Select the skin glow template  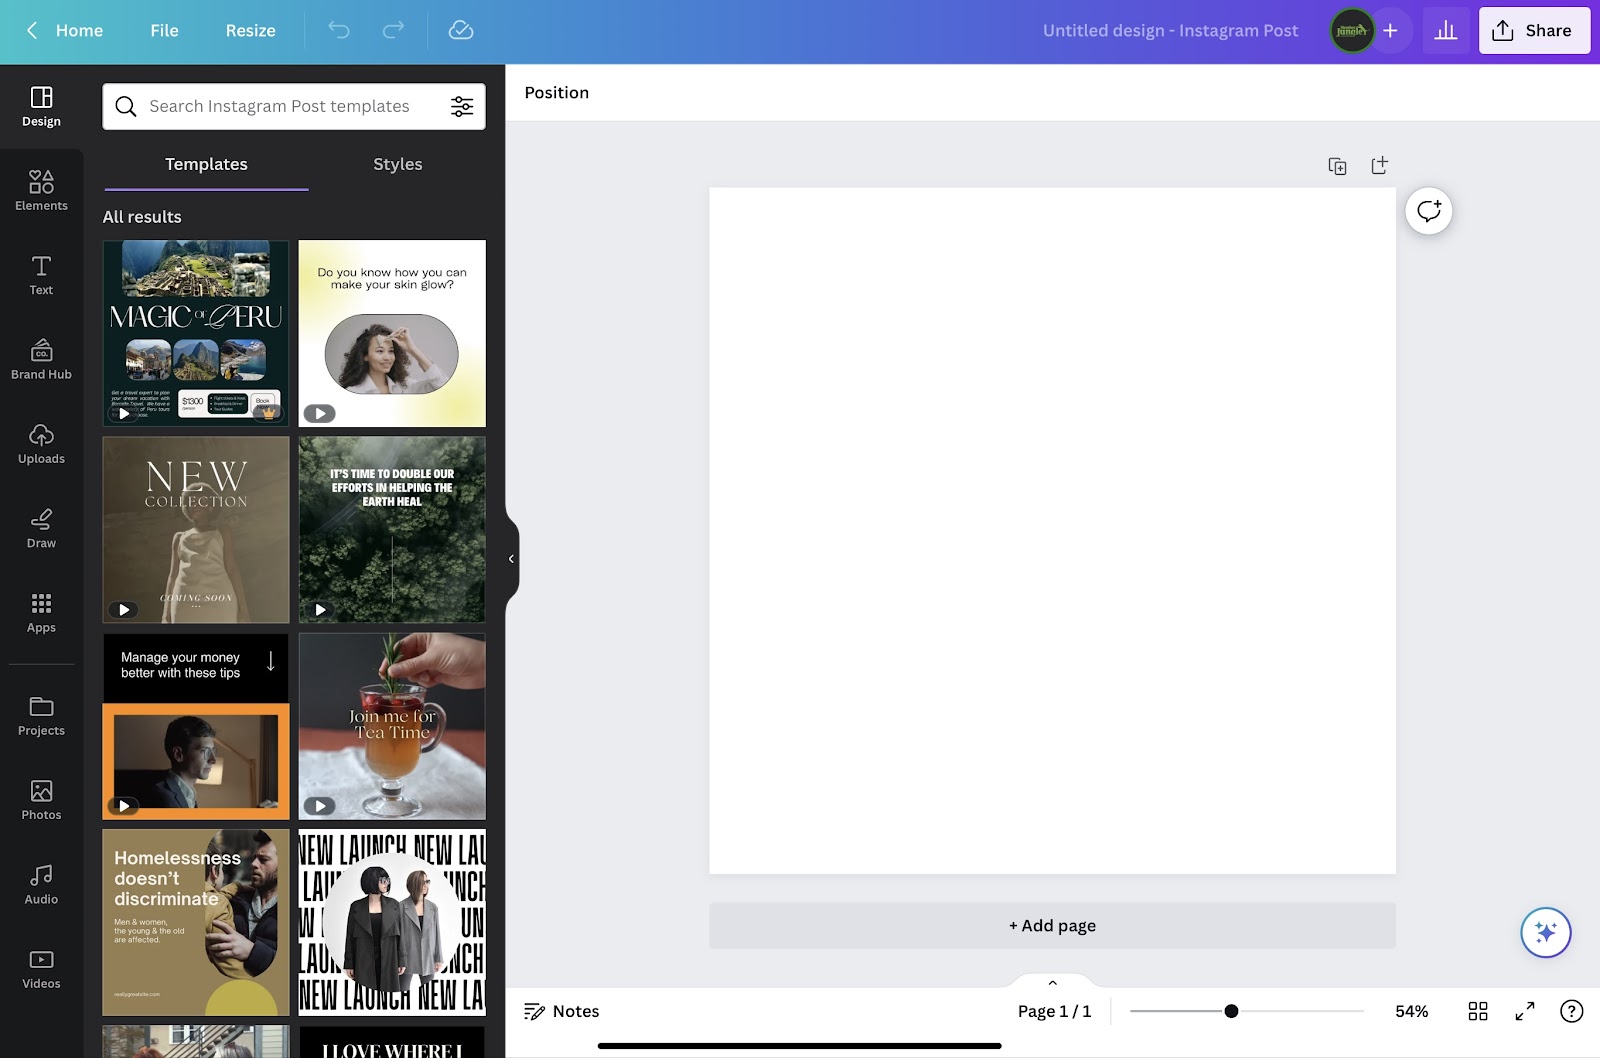392,333
